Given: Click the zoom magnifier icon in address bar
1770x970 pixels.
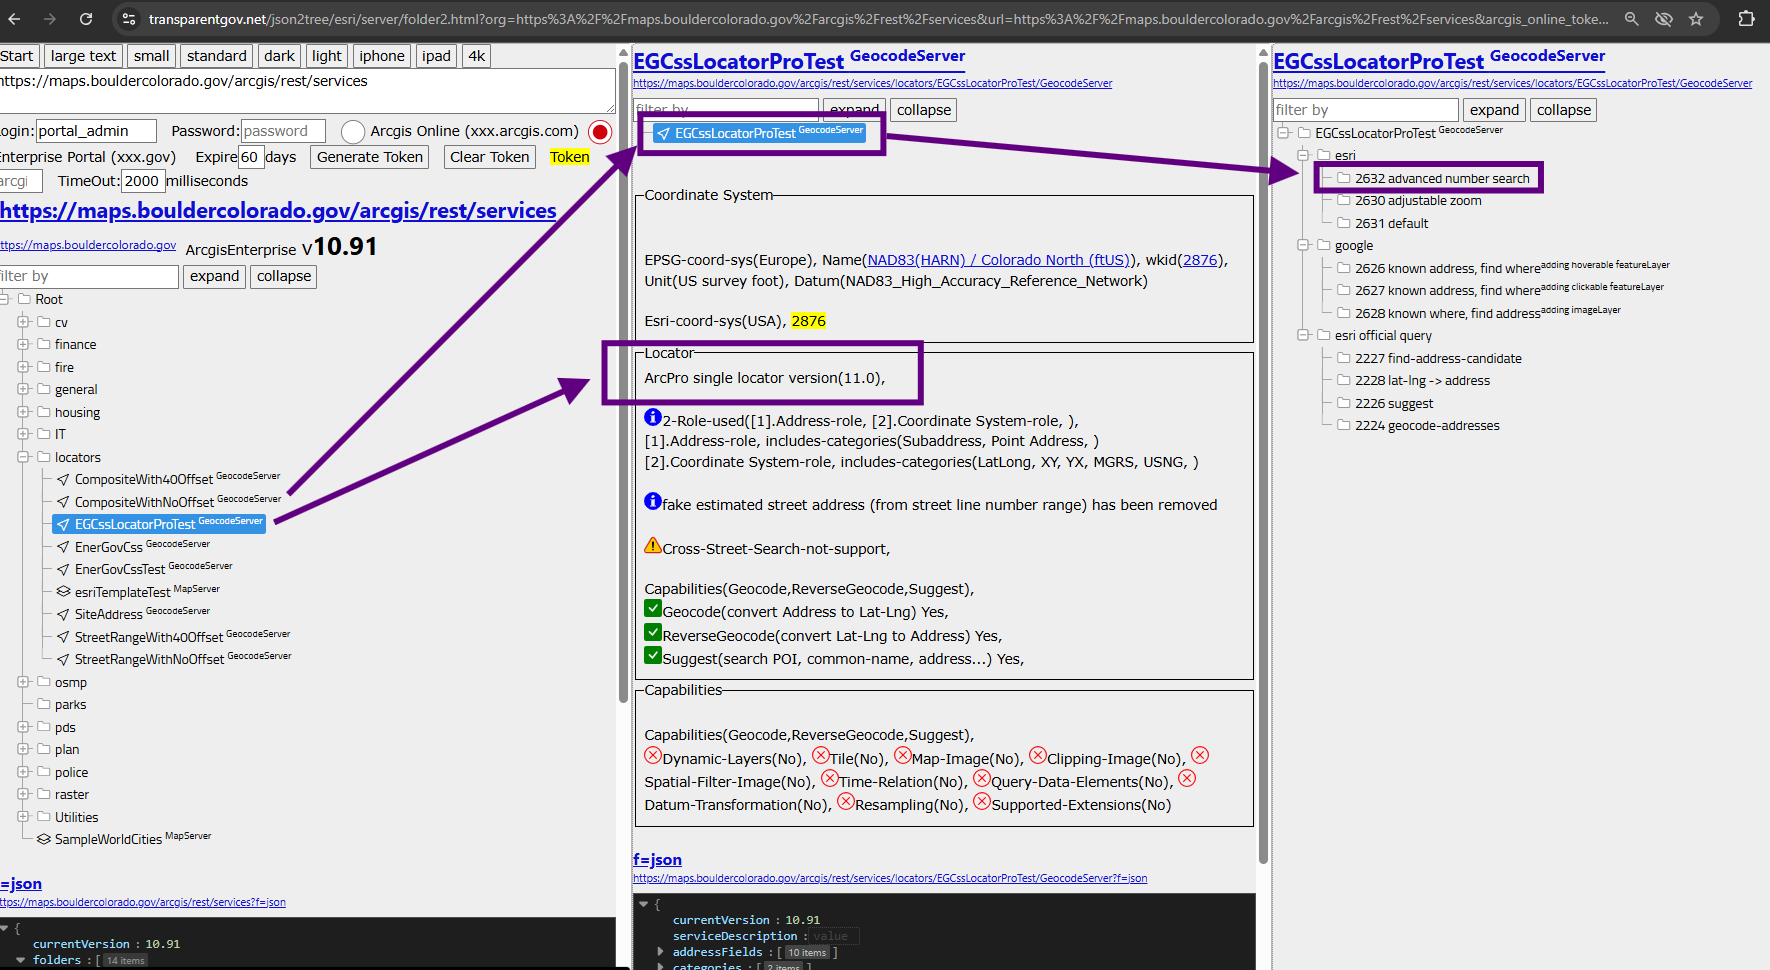Looking at the screenshot, I should pyautogui.click(x=1631, y=19).
